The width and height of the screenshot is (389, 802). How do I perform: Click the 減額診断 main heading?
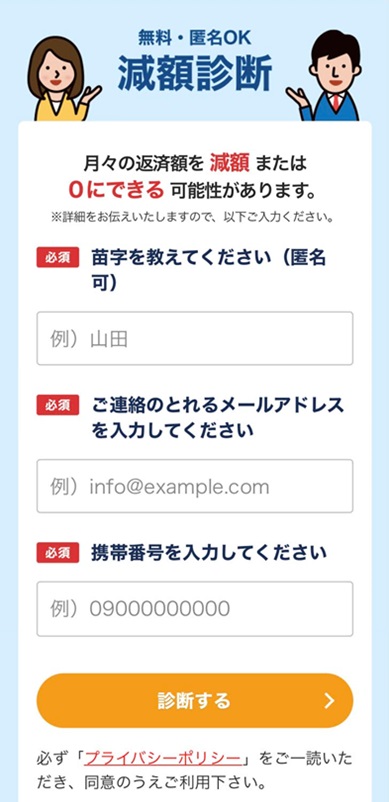click(x=195, y=73)
